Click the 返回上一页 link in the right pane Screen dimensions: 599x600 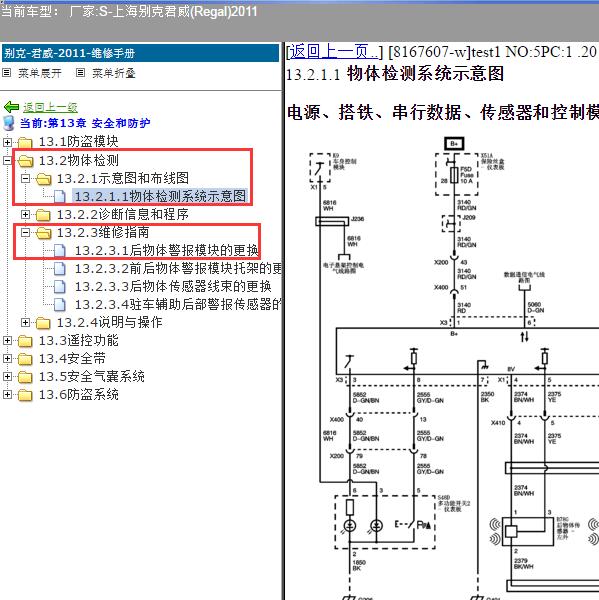pos(334,52)
